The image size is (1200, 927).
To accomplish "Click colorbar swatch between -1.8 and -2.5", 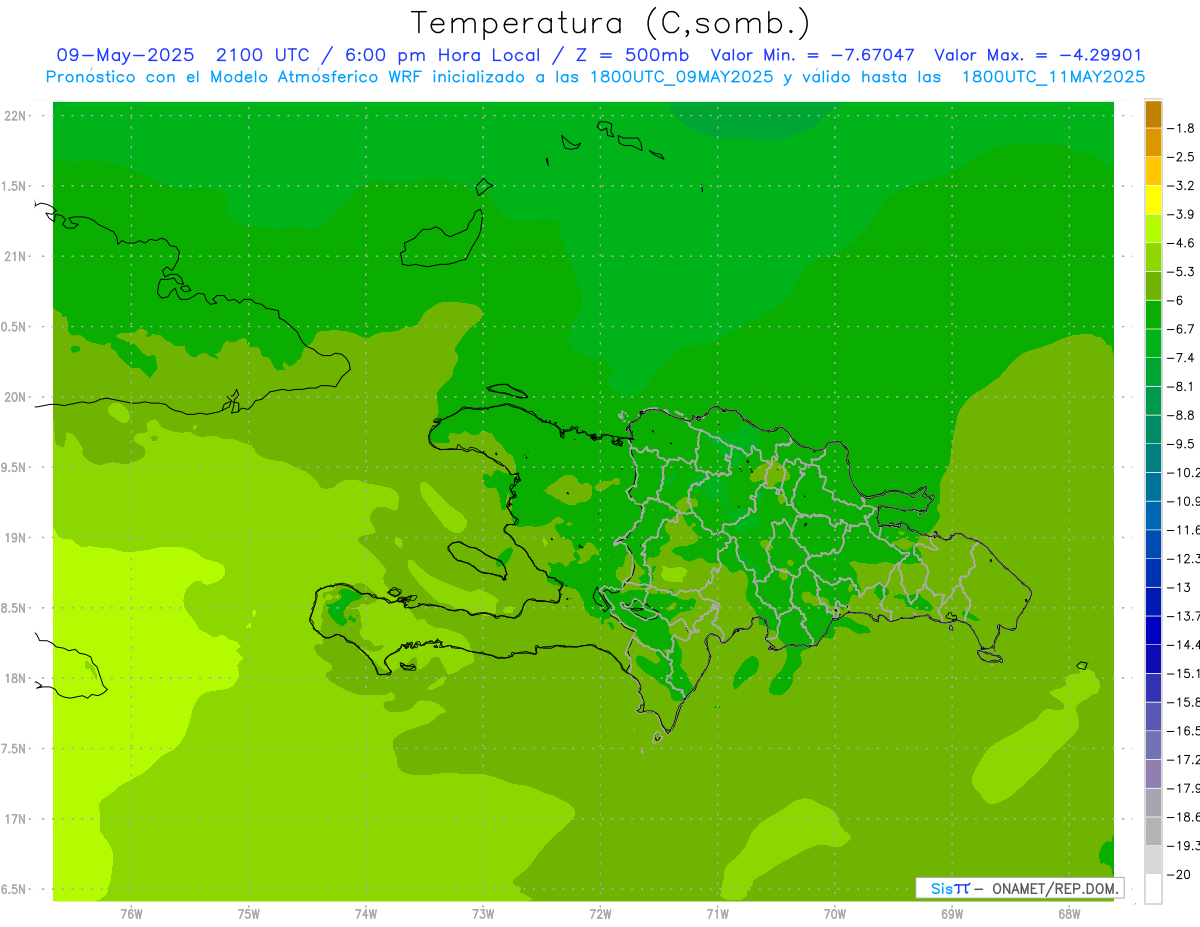I will pyautogui.click(x=1153, y=143).
